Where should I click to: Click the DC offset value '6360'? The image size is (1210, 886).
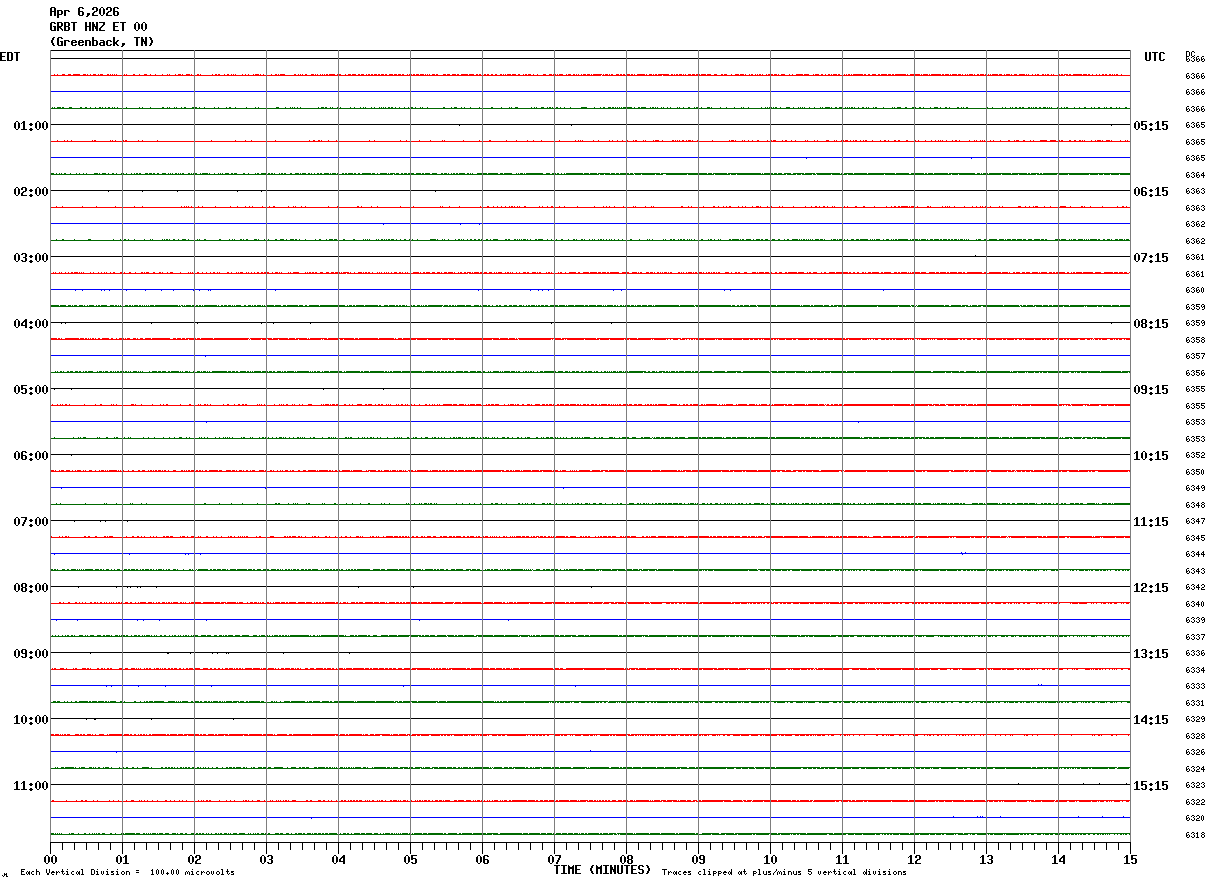click(x=1195, y=290)
